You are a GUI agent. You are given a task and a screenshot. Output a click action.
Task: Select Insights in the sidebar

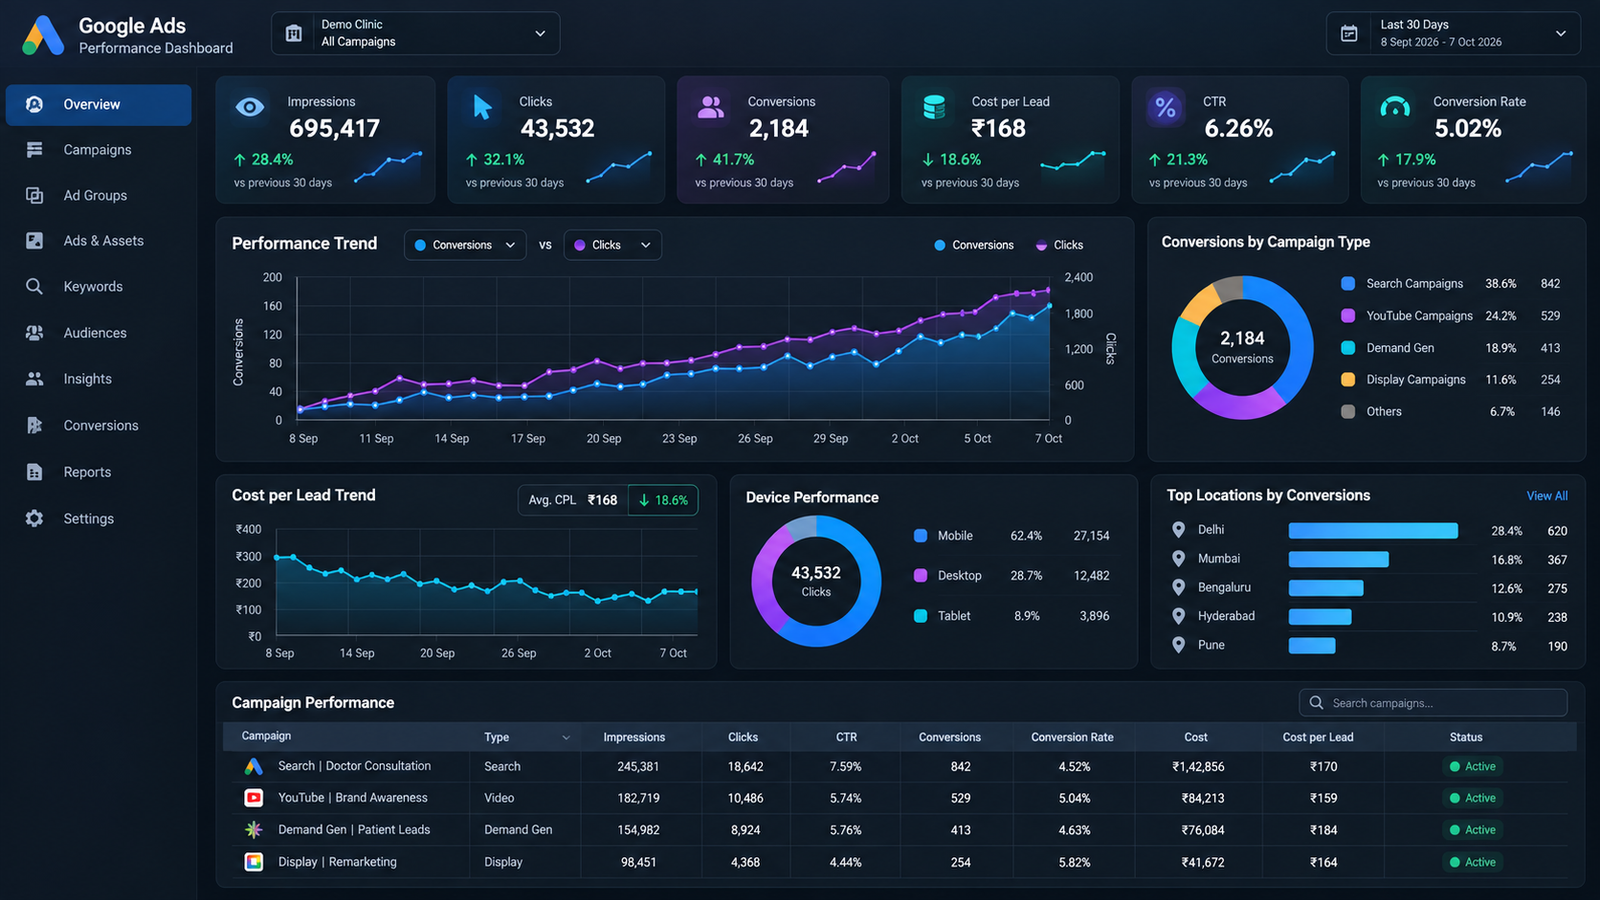(98, 379)
